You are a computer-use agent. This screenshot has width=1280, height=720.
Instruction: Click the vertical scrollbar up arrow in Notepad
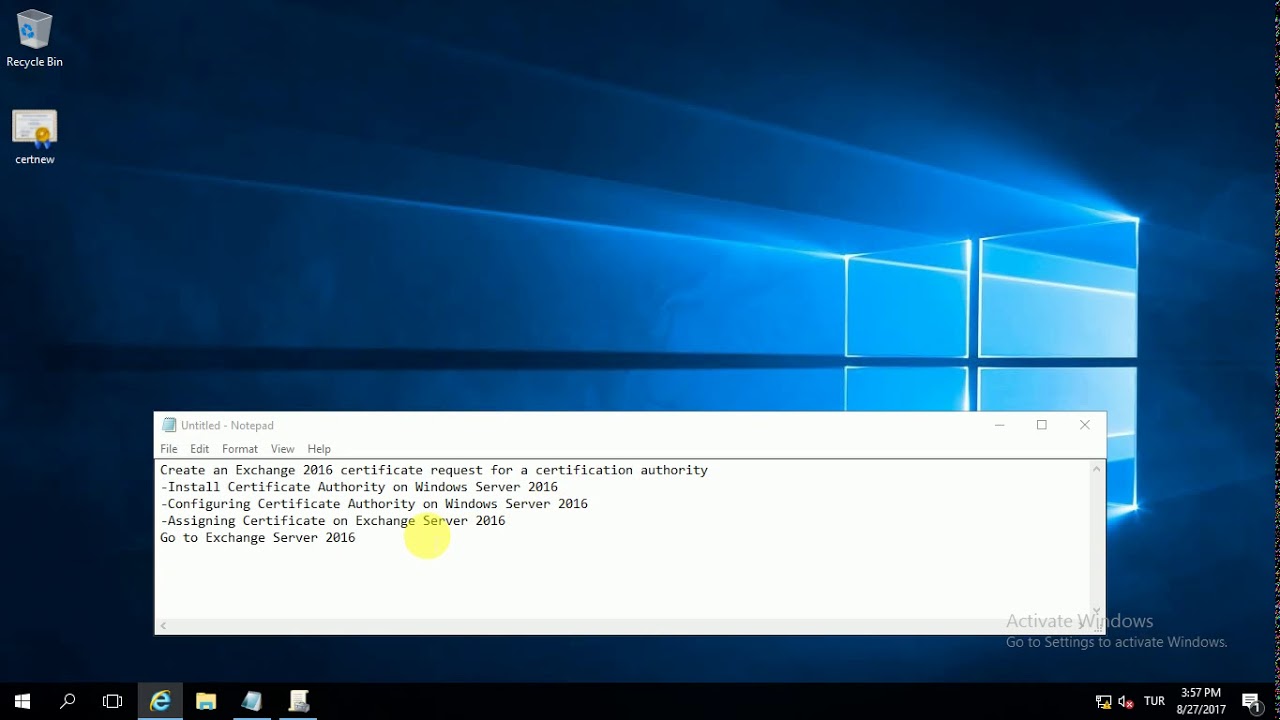1097,468
